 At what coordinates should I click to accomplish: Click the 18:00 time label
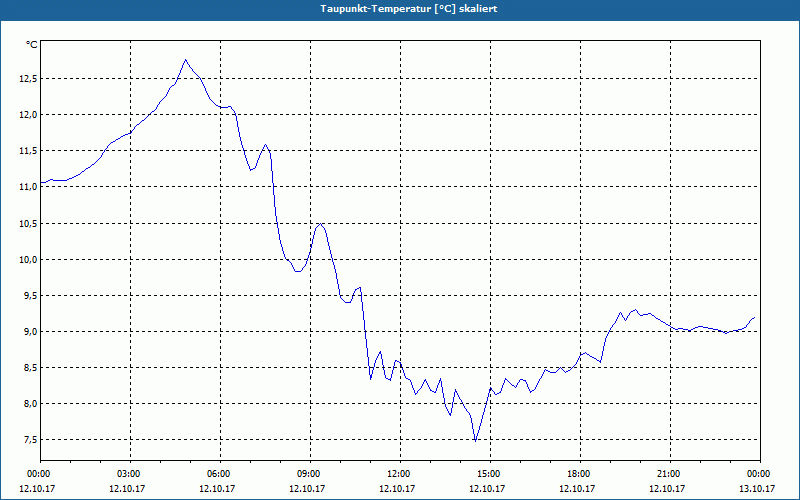pos(580,474)
